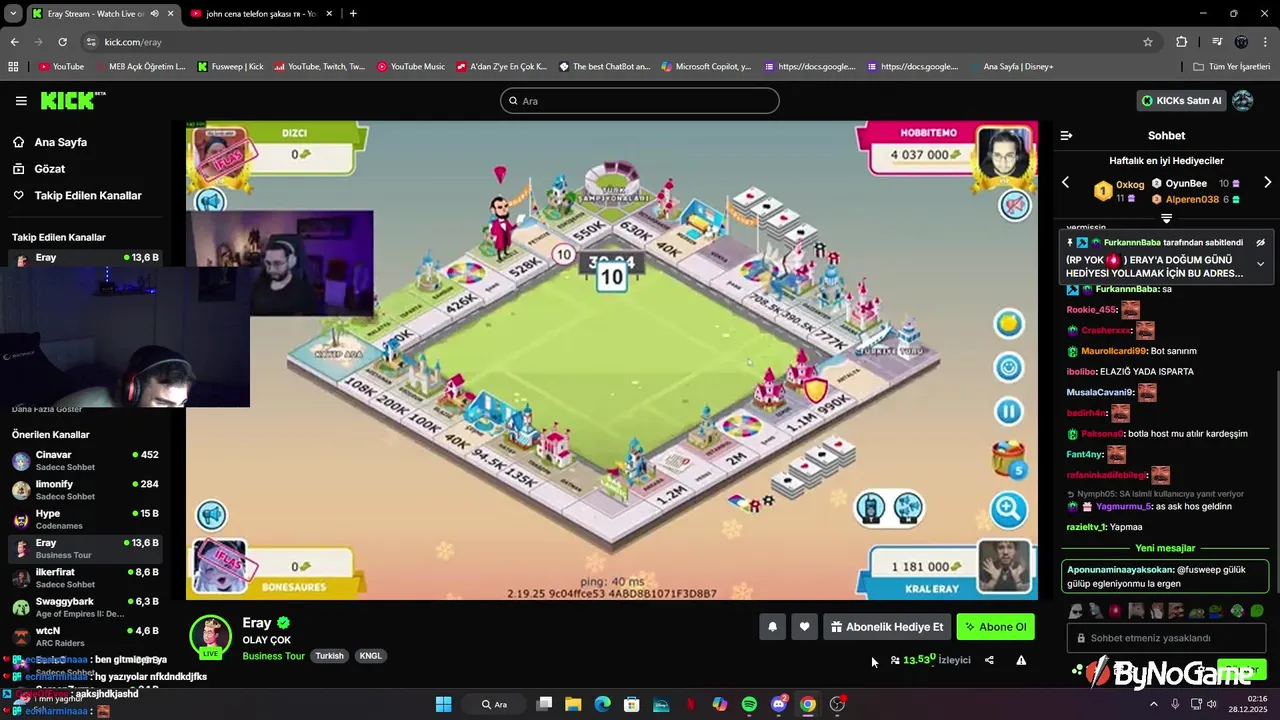Open Eray's live avatar
Viewport: 1280px width, 720px height.
click(211, 637)
